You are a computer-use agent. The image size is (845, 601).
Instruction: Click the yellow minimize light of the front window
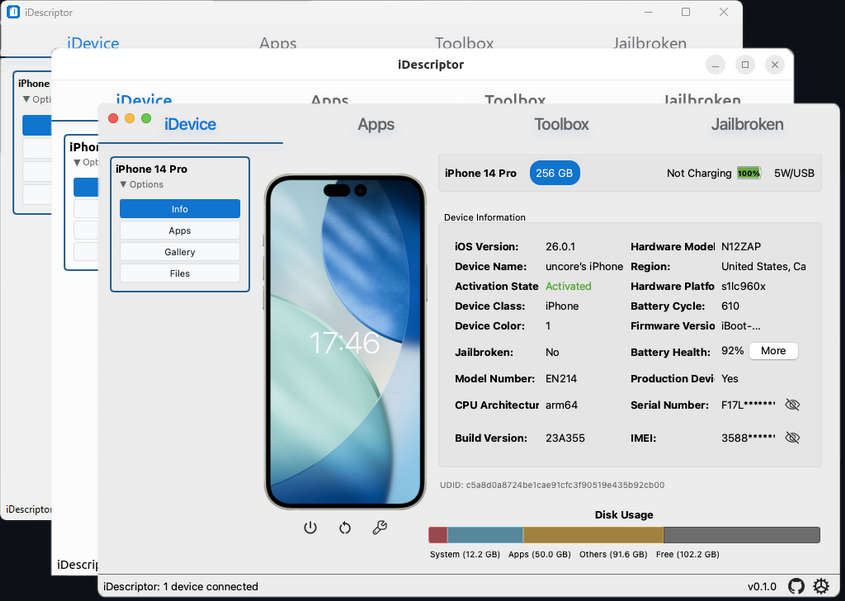point(130,119)
